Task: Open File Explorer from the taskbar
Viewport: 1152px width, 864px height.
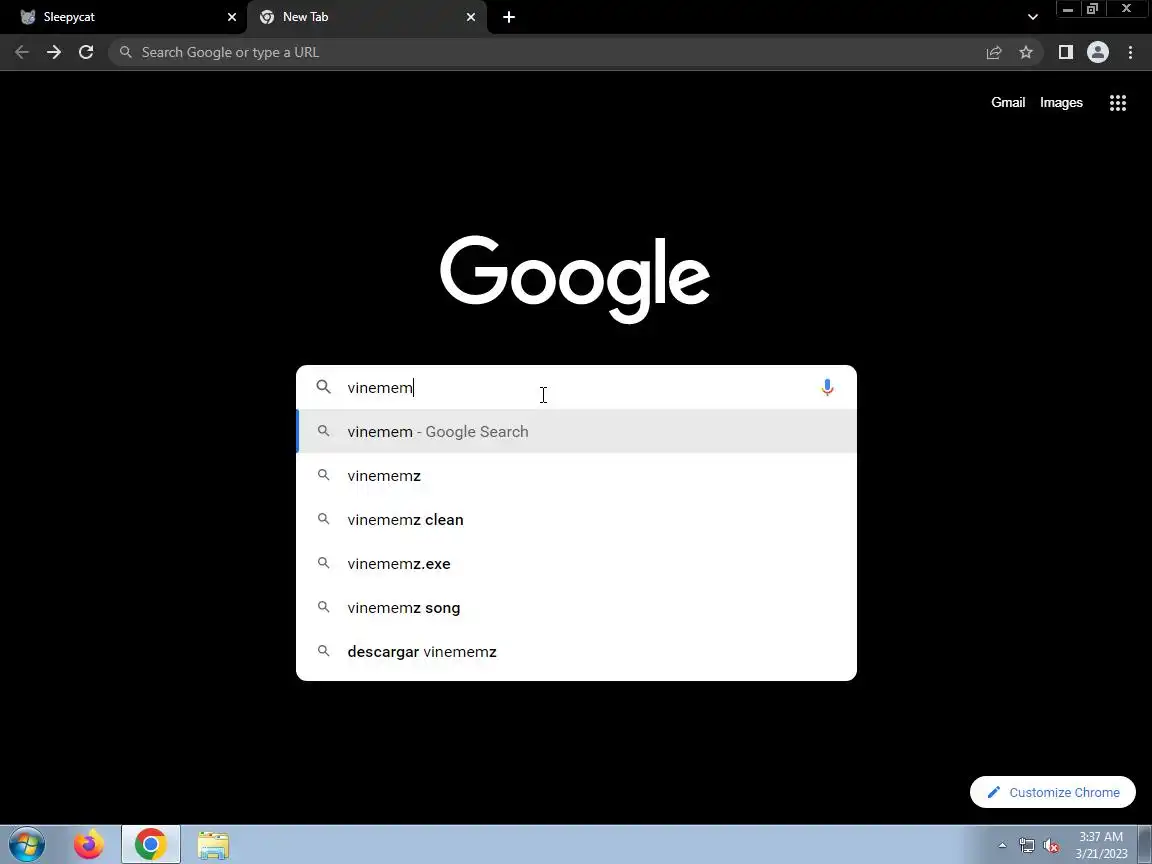Action: 213,846
